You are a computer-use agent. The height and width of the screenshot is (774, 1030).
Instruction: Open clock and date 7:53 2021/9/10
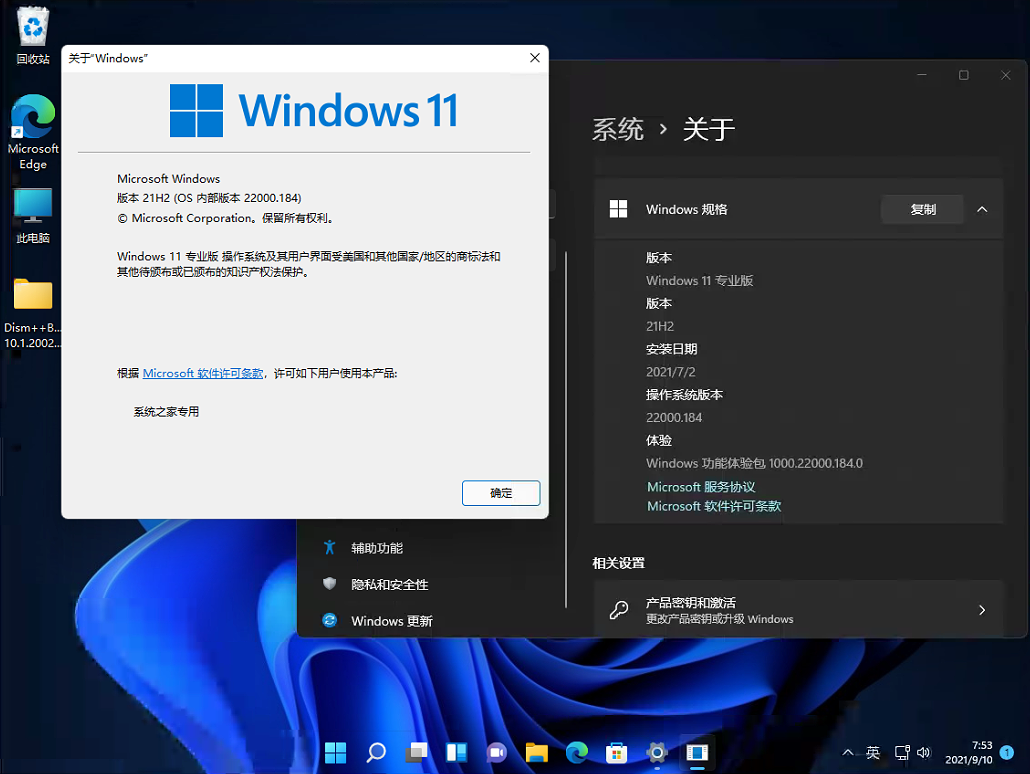(x=968, y=753)
